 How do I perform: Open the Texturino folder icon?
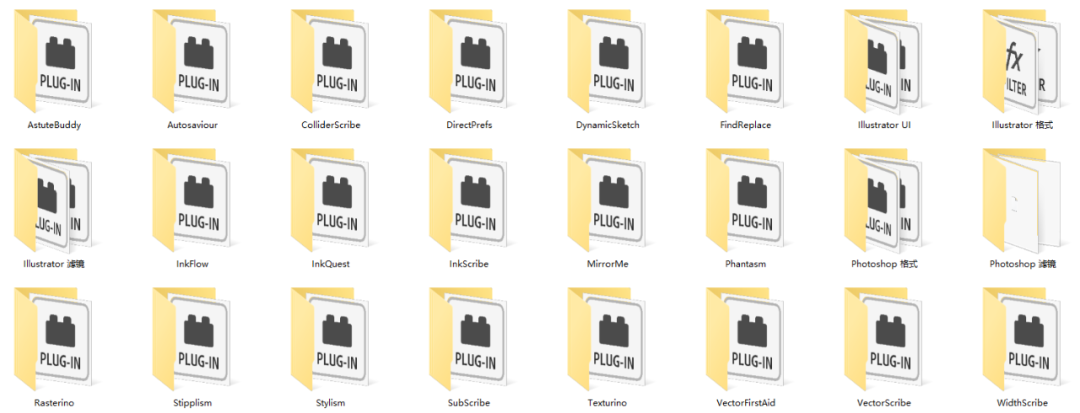[x=608, y=339]
